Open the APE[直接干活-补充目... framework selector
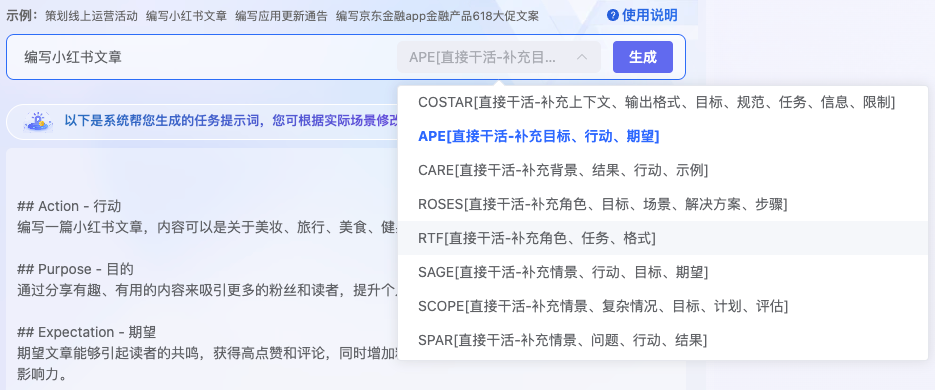 click(499, 57)
